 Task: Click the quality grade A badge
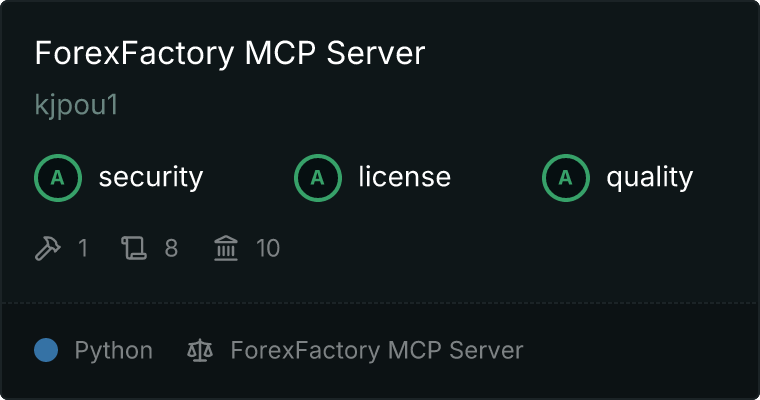pyautogui.click(x=566, y=178)
